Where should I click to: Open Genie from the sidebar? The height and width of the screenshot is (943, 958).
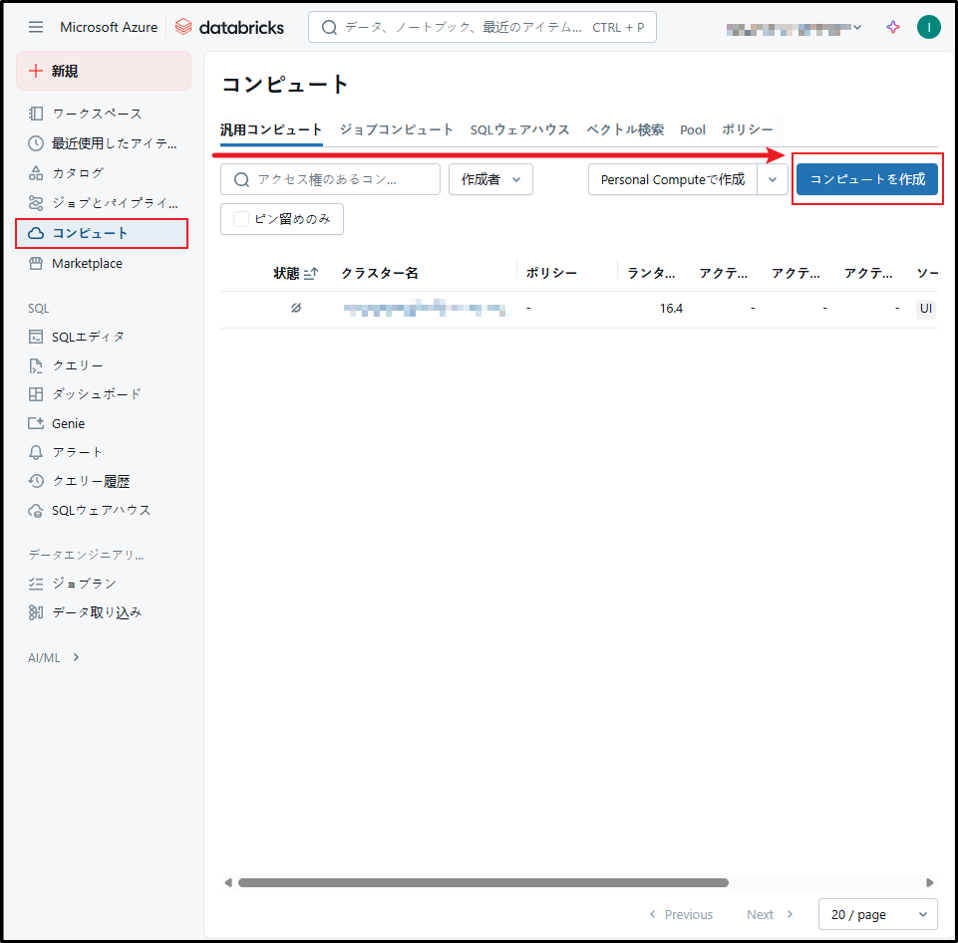[68, 423]
